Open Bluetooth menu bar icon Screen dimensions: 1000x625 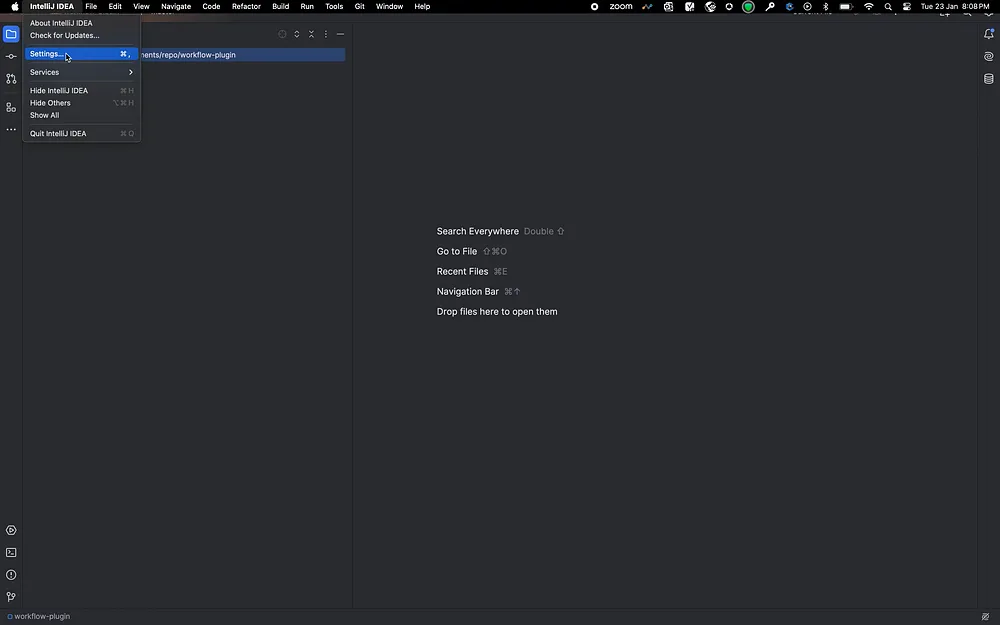point(826,6)
